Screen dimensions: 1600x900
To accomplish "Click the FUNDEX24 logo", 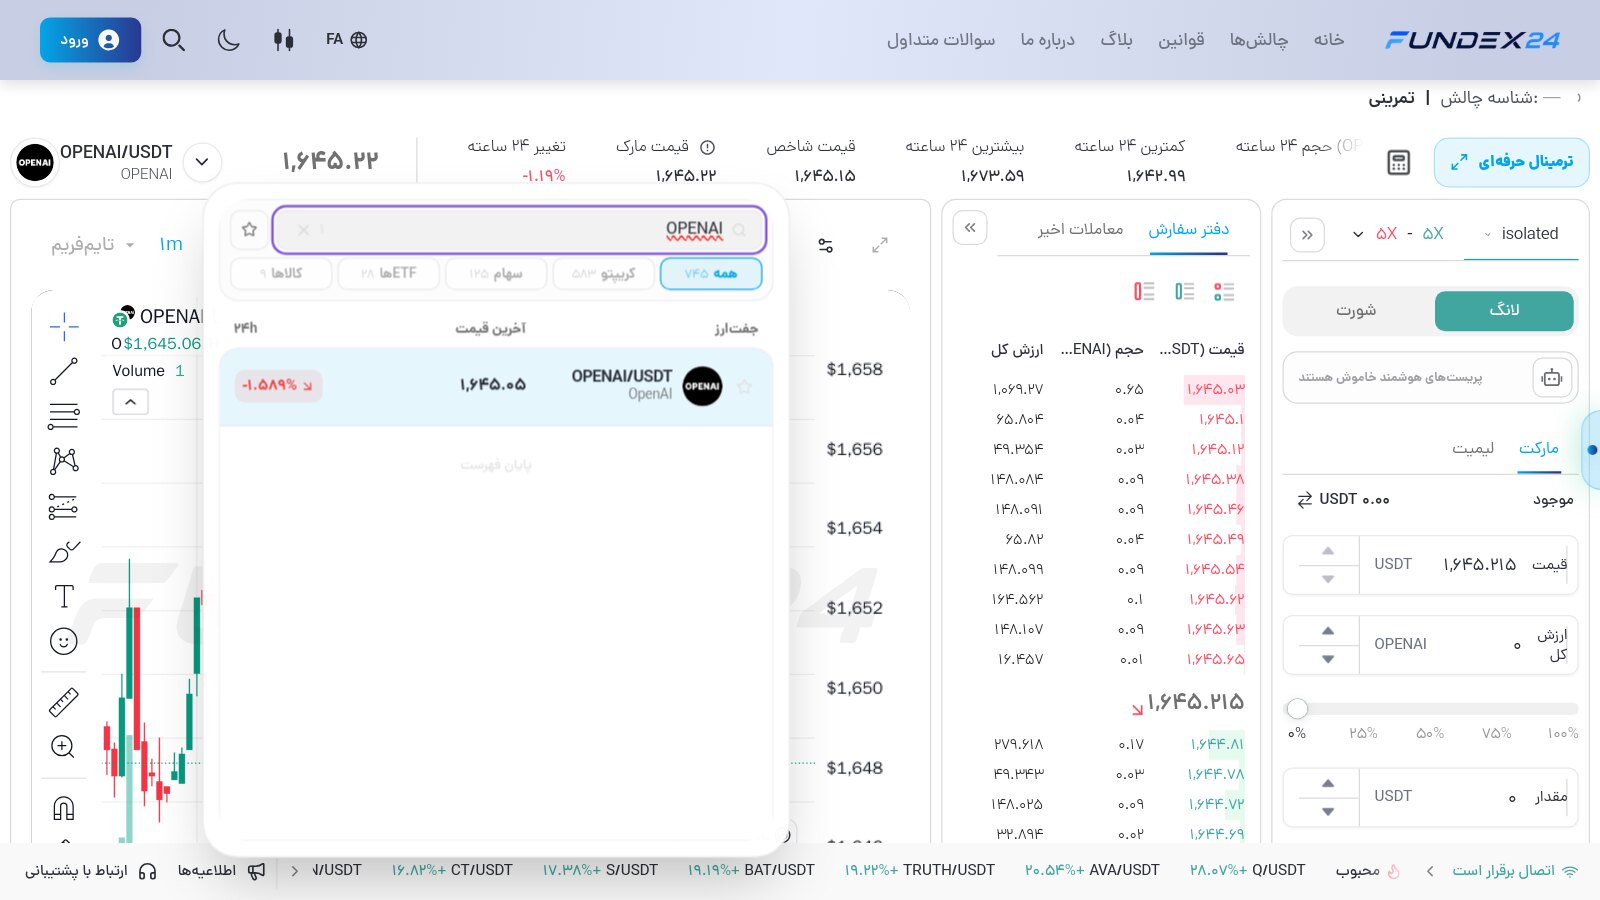I will (1472, 40).
